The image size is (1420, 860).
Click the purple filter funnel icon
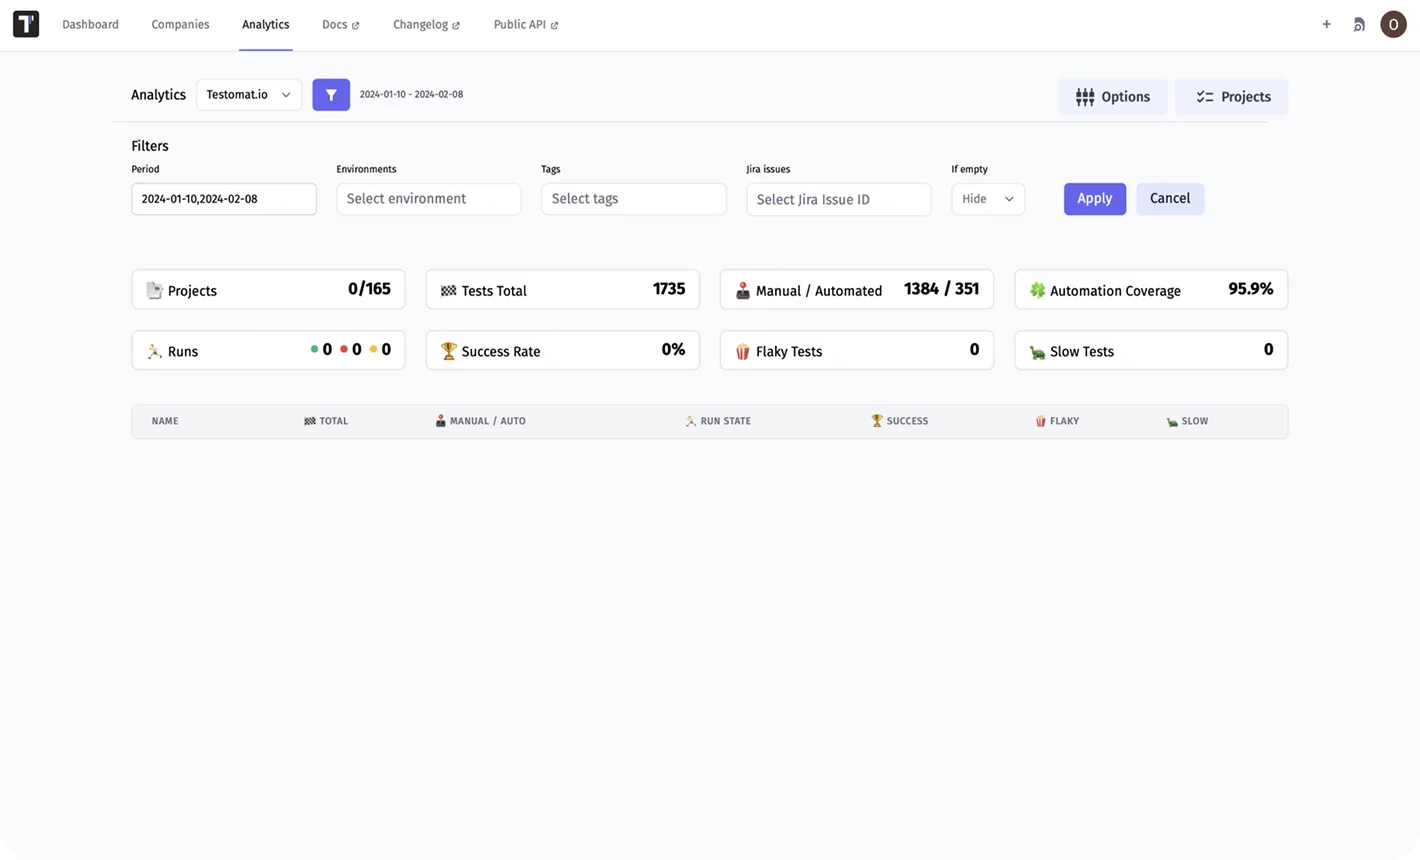(x=331, y=95)
